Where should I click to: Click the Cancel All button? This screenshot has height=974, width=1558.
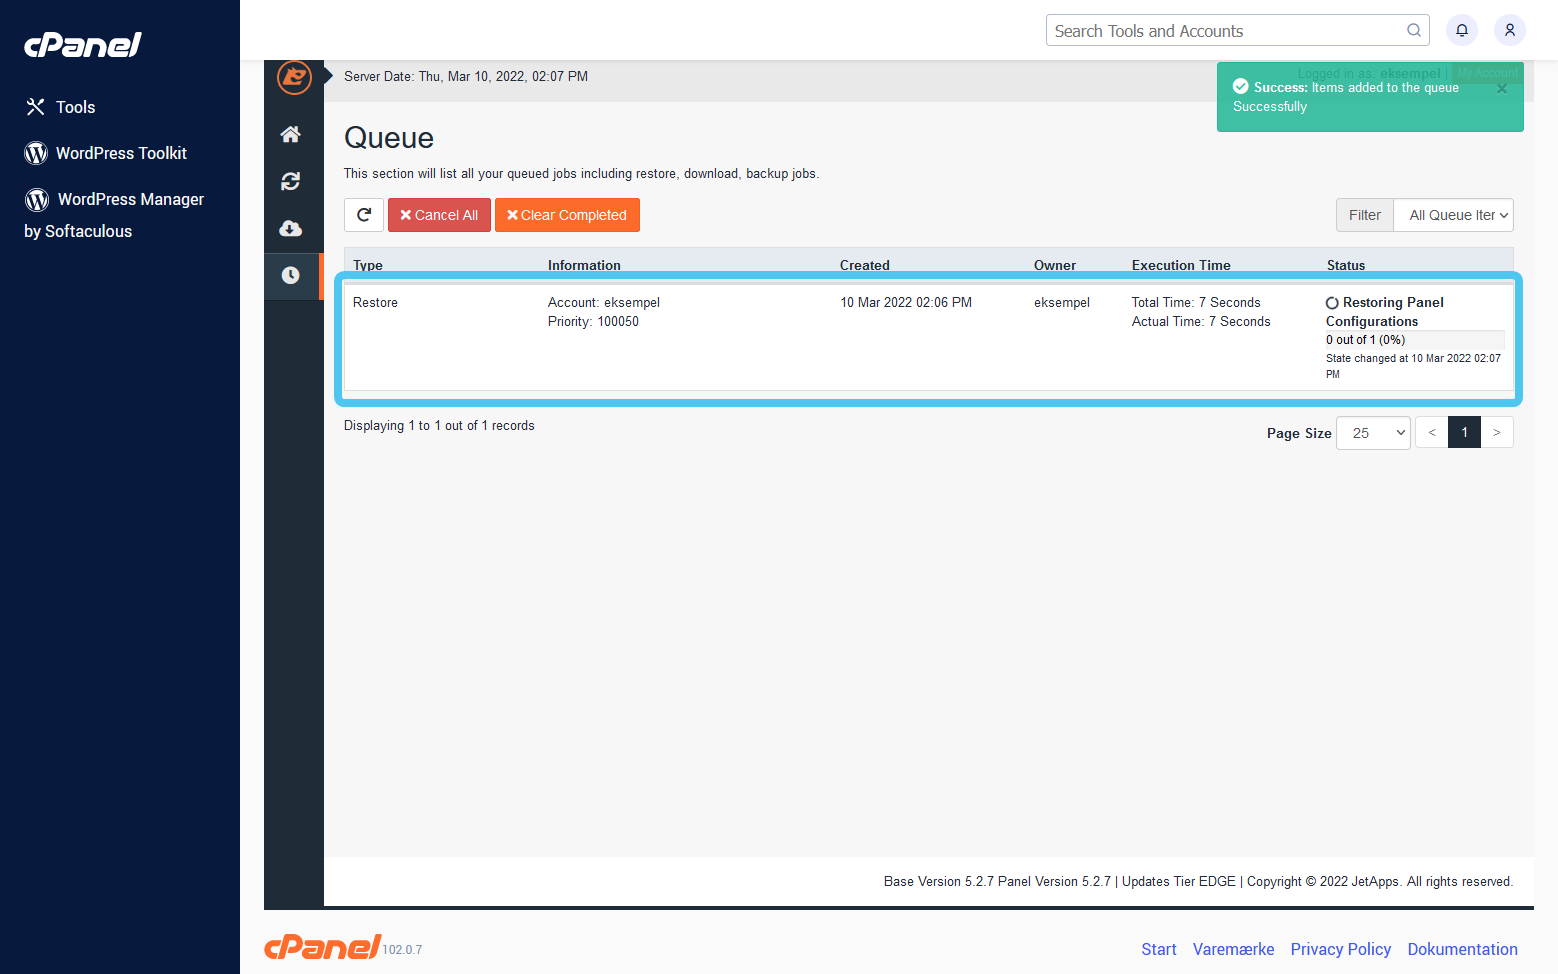438,214
